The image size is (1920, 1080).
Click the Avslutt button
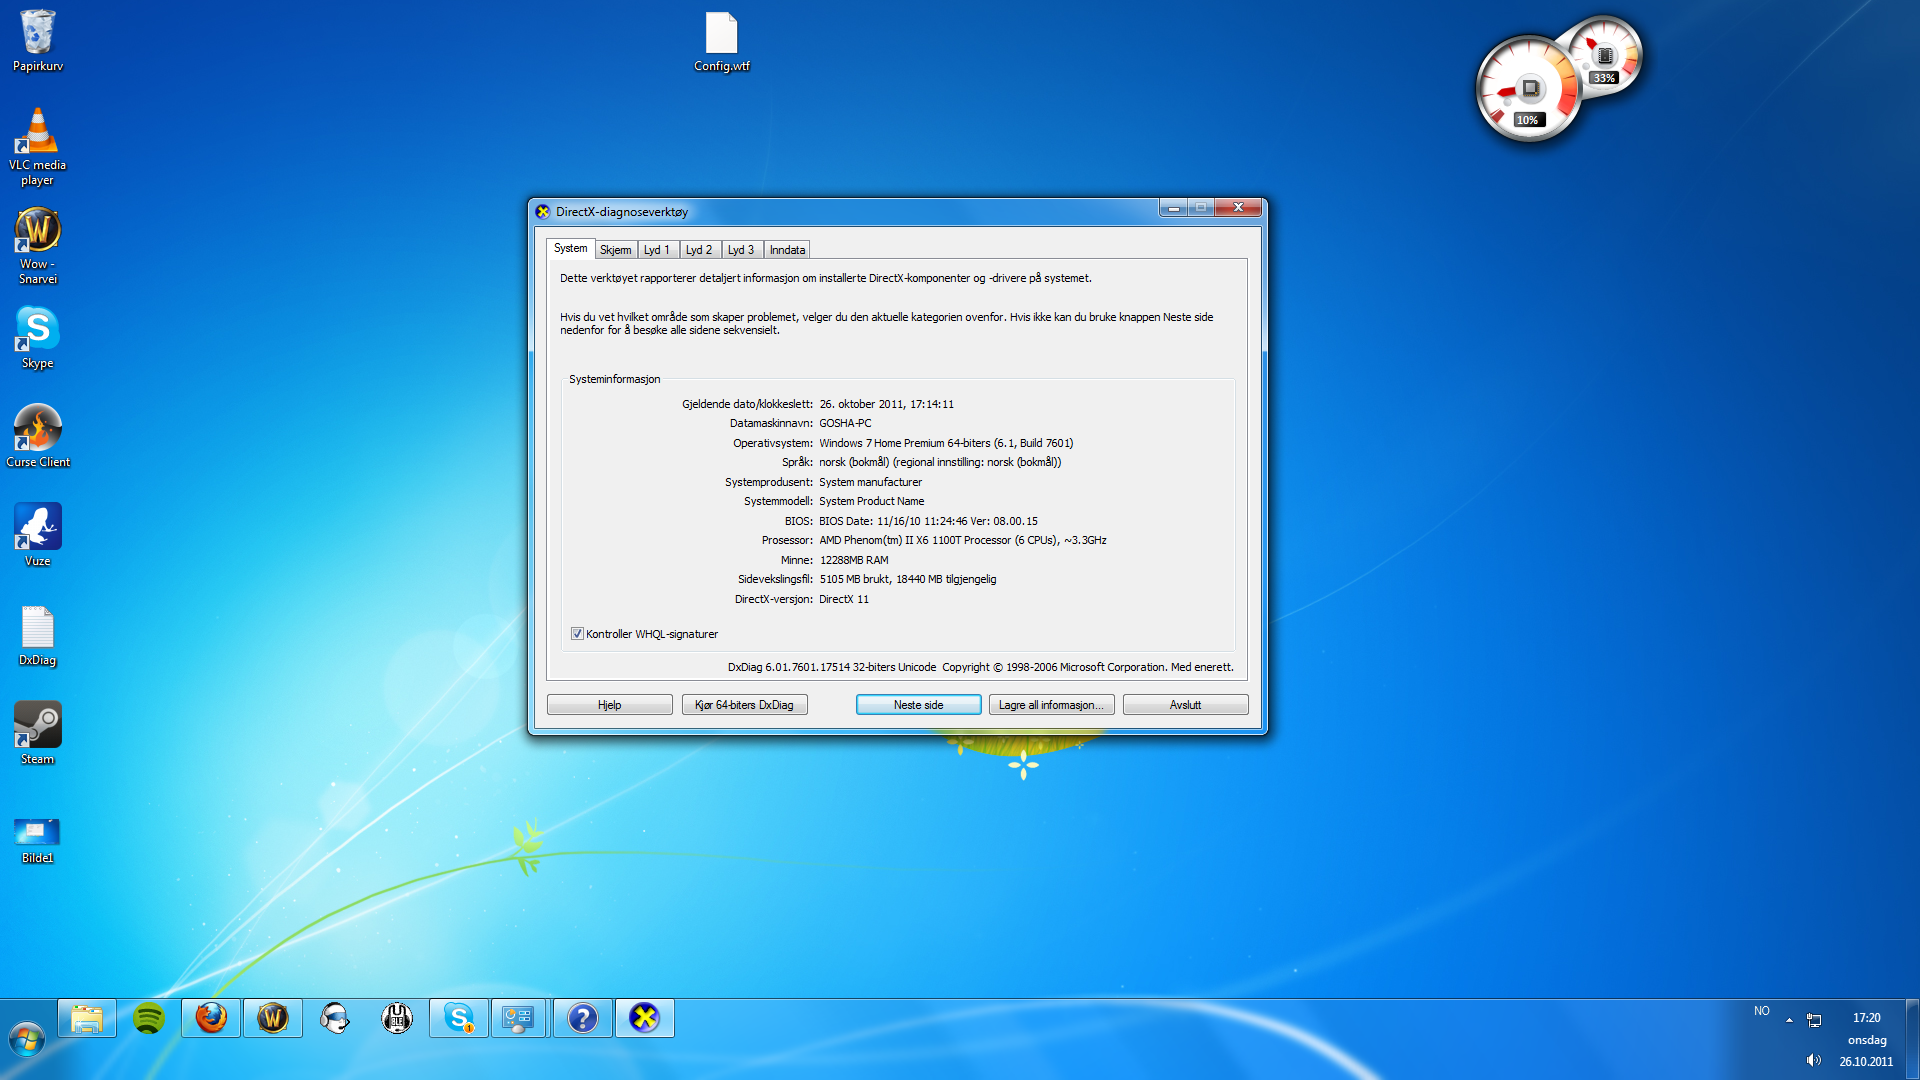coord(1185,705)
